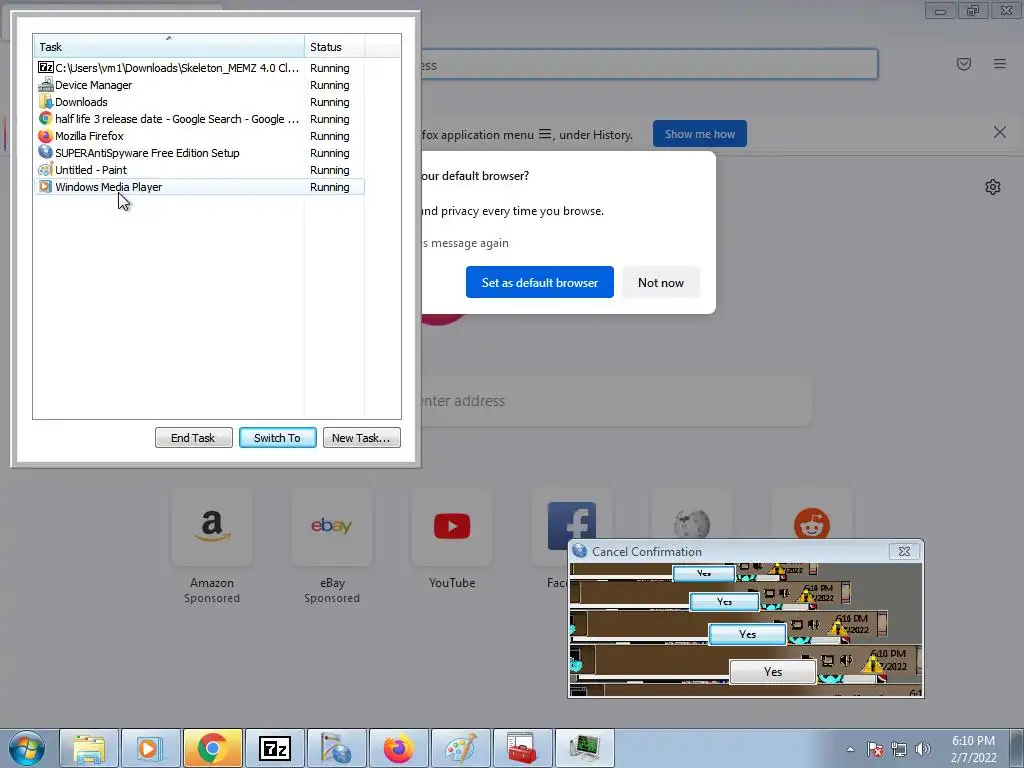Open Windows Explorer from the taskbar

pyautogui.click(x=89, y=748)
